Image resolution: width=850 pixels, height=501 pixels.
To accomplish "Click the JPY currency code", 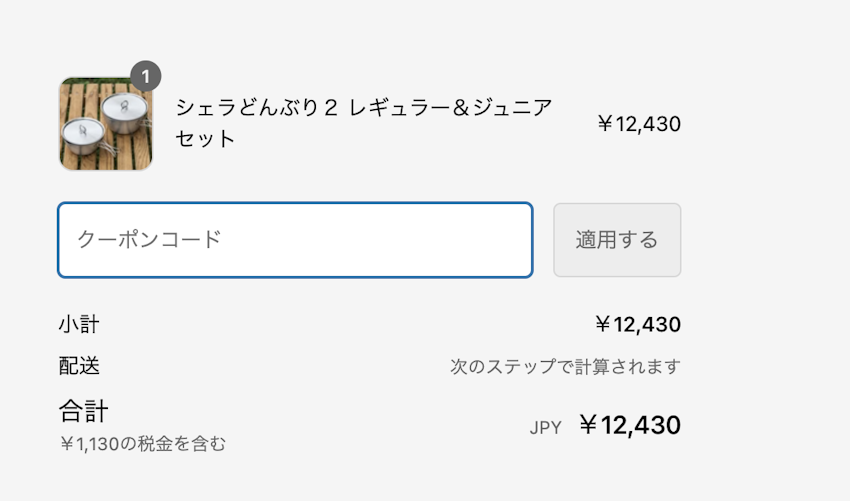I will point(545,428).
